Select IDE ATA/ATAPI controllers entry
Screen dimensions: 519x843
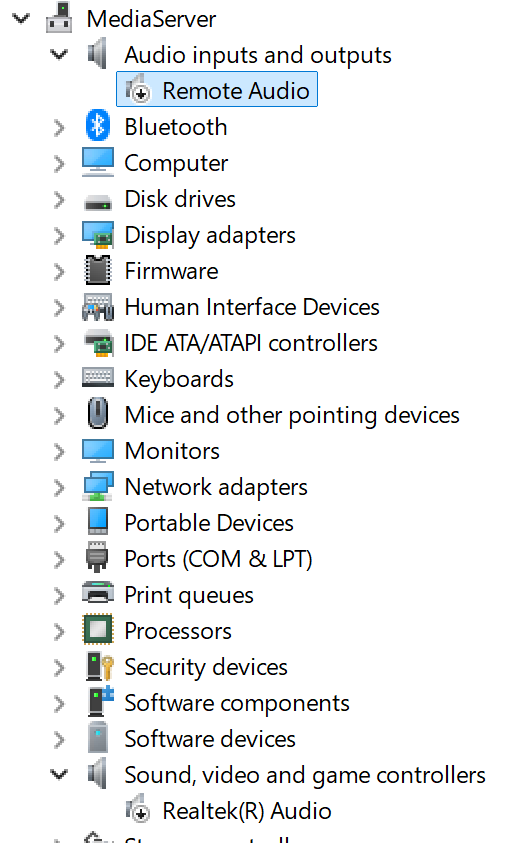(x=251, y=343)
